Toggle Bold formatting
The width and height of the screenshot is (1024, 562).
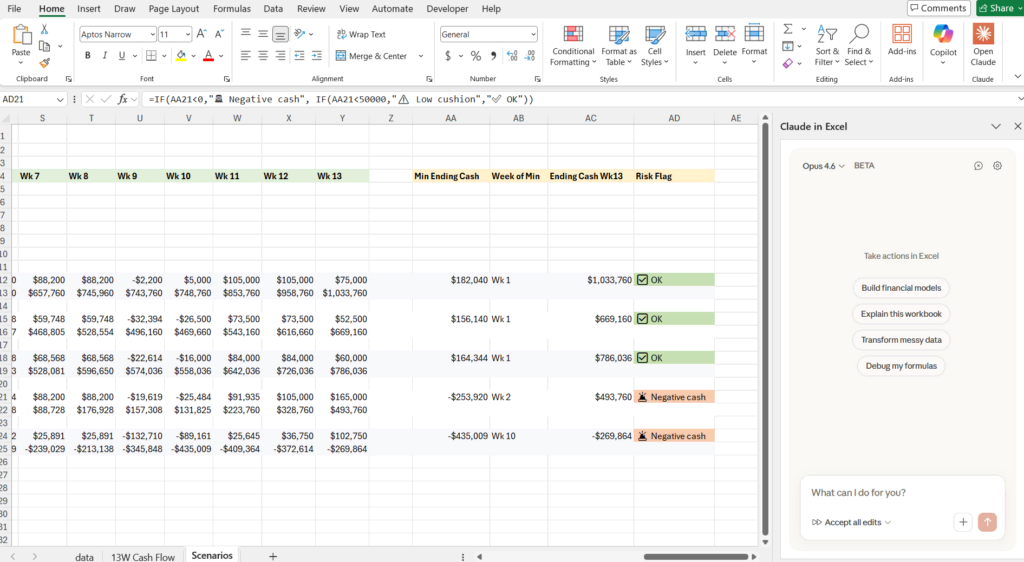(x=88, y=56)
